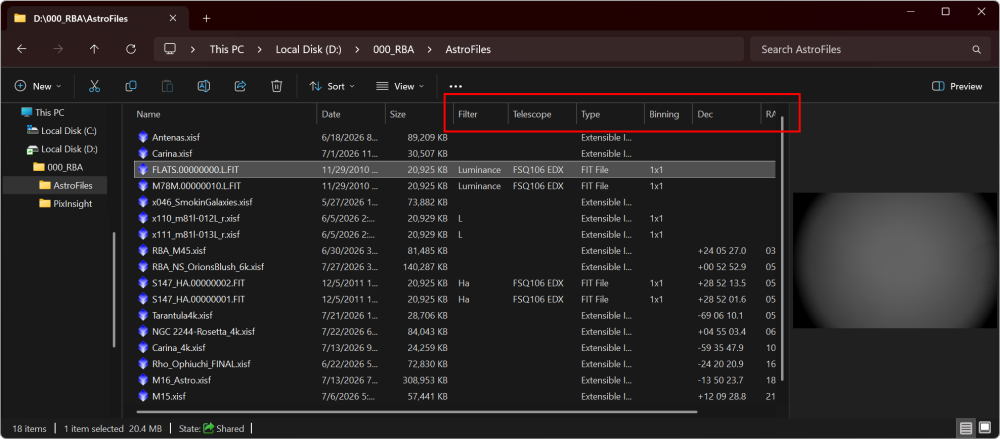Viewport: 1000px width, 439px height.
Task: Click the PC monitor icon in address bar
Action: pos(170,49)
